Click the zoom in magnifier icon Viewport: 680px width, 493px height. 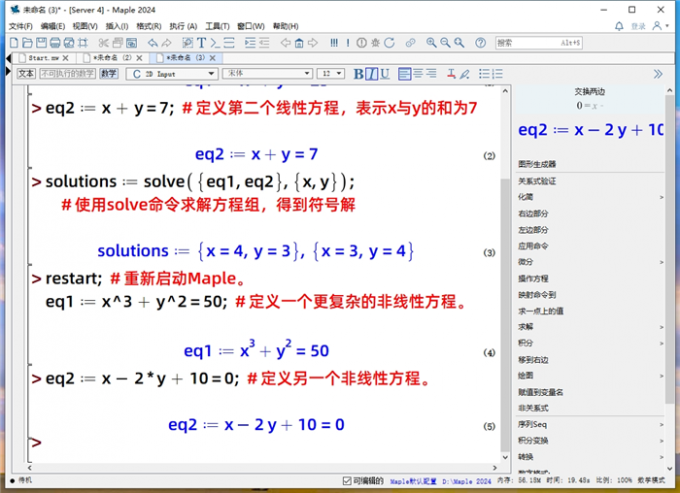tap(431, 43)
